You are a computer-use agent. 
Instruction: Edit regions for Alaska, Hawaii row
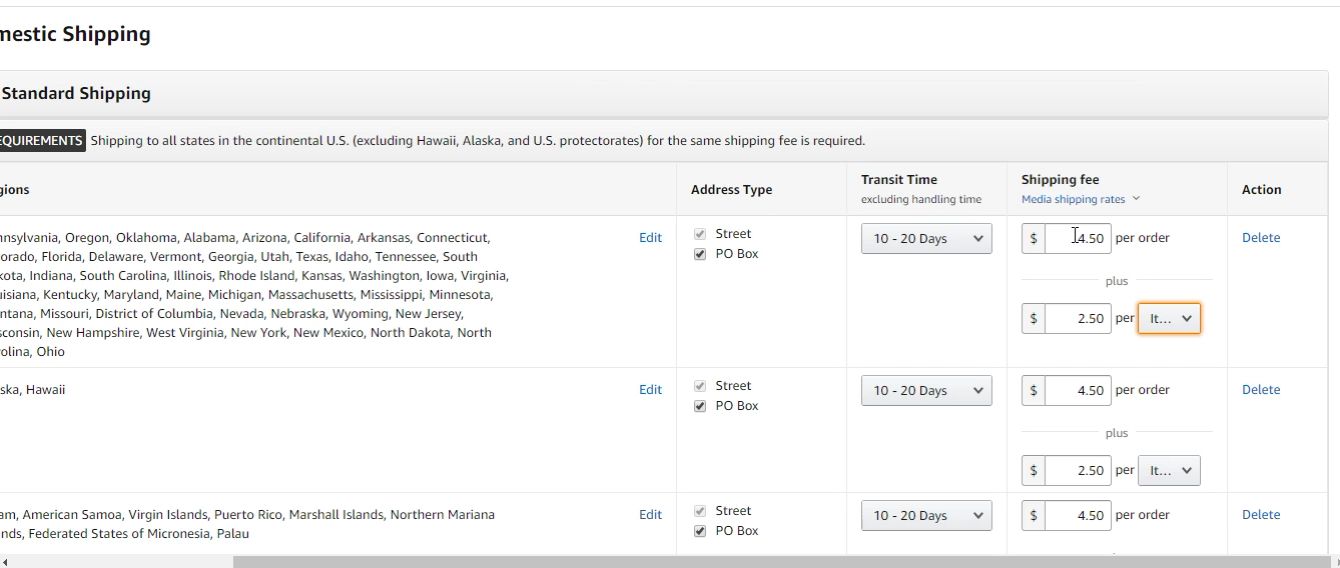(650, 390)
